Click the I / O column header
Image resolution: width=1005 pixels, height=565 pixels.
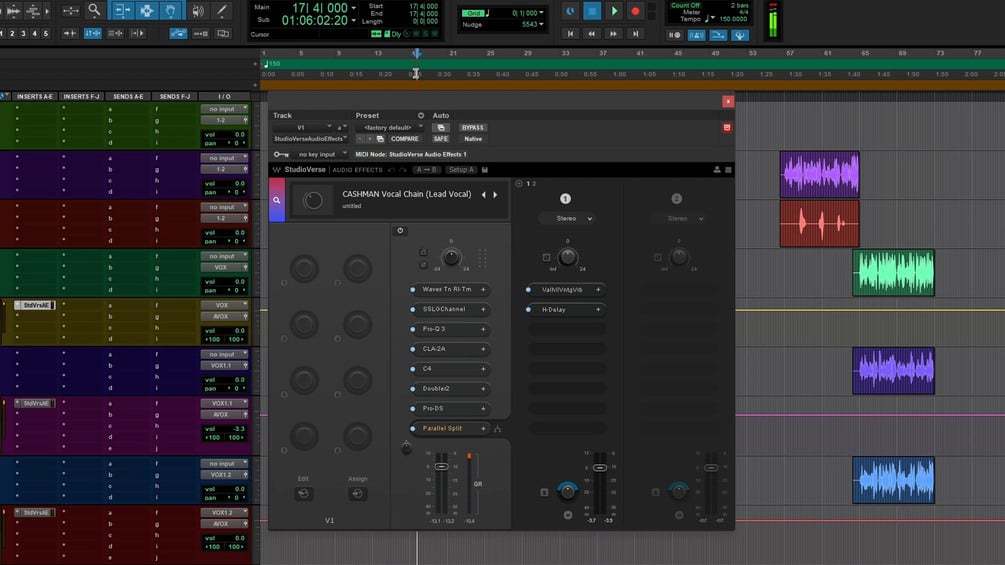(224, 96)
